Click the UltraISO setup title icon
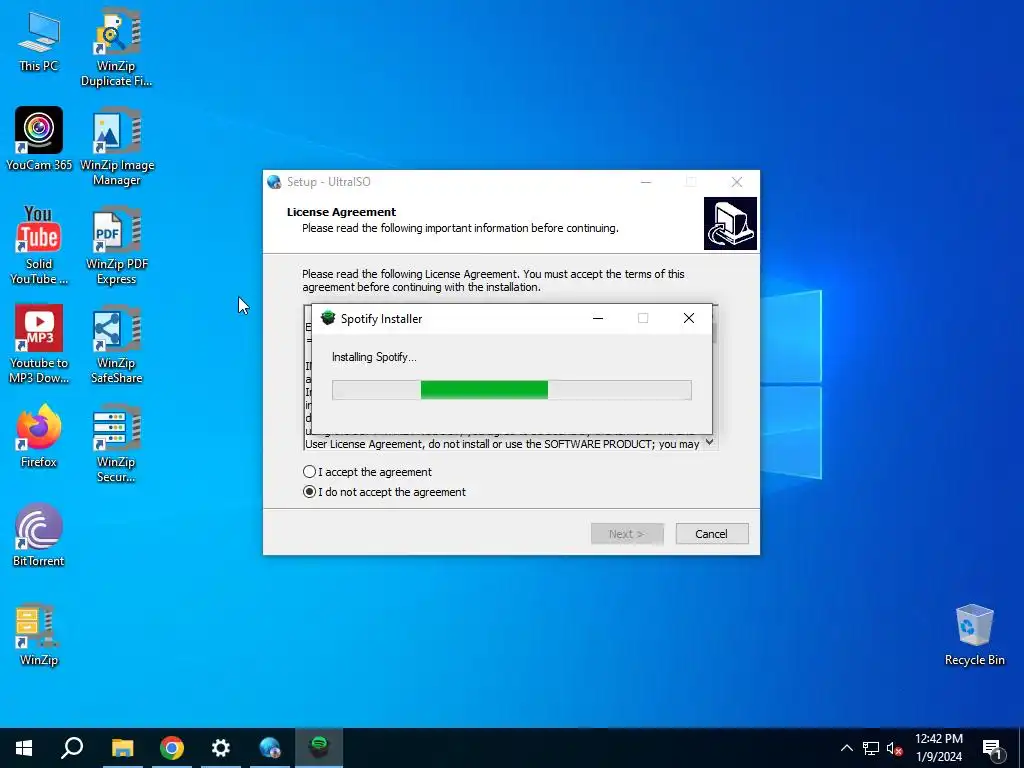This screenshot has height=768, width=1024. 274,182
